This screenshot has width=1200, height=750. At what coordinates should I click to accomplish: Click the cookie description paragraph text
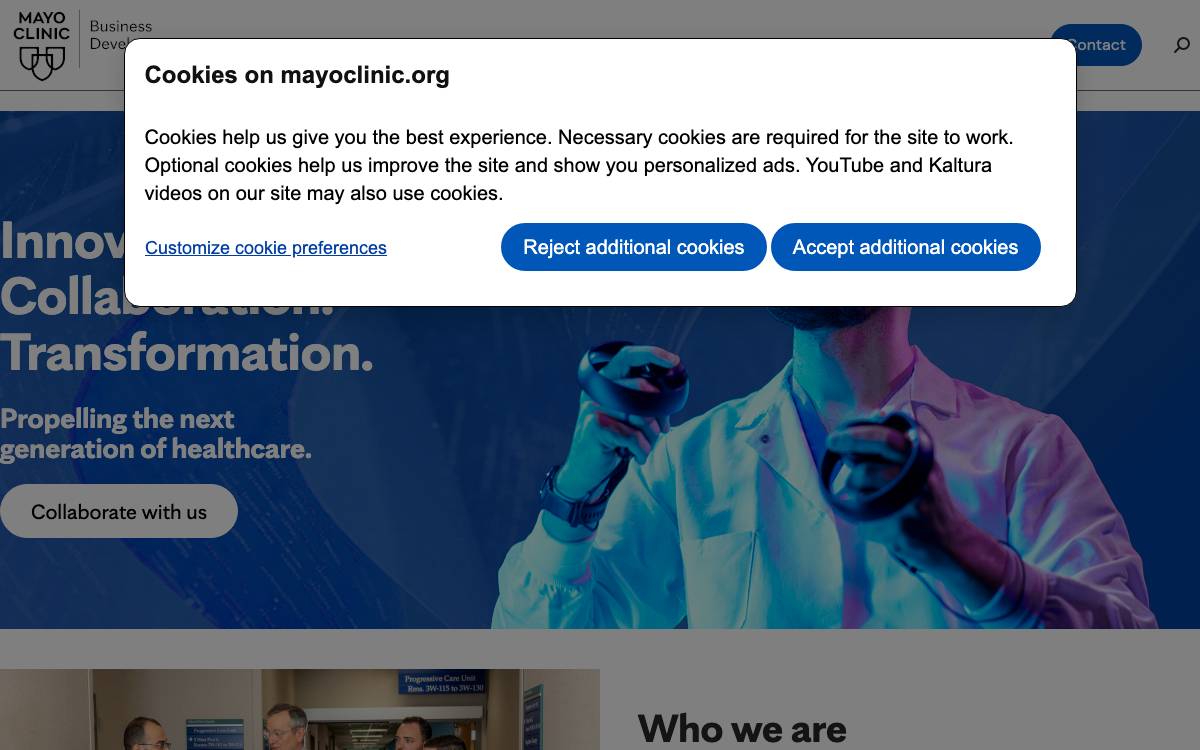tap(579, 165)
